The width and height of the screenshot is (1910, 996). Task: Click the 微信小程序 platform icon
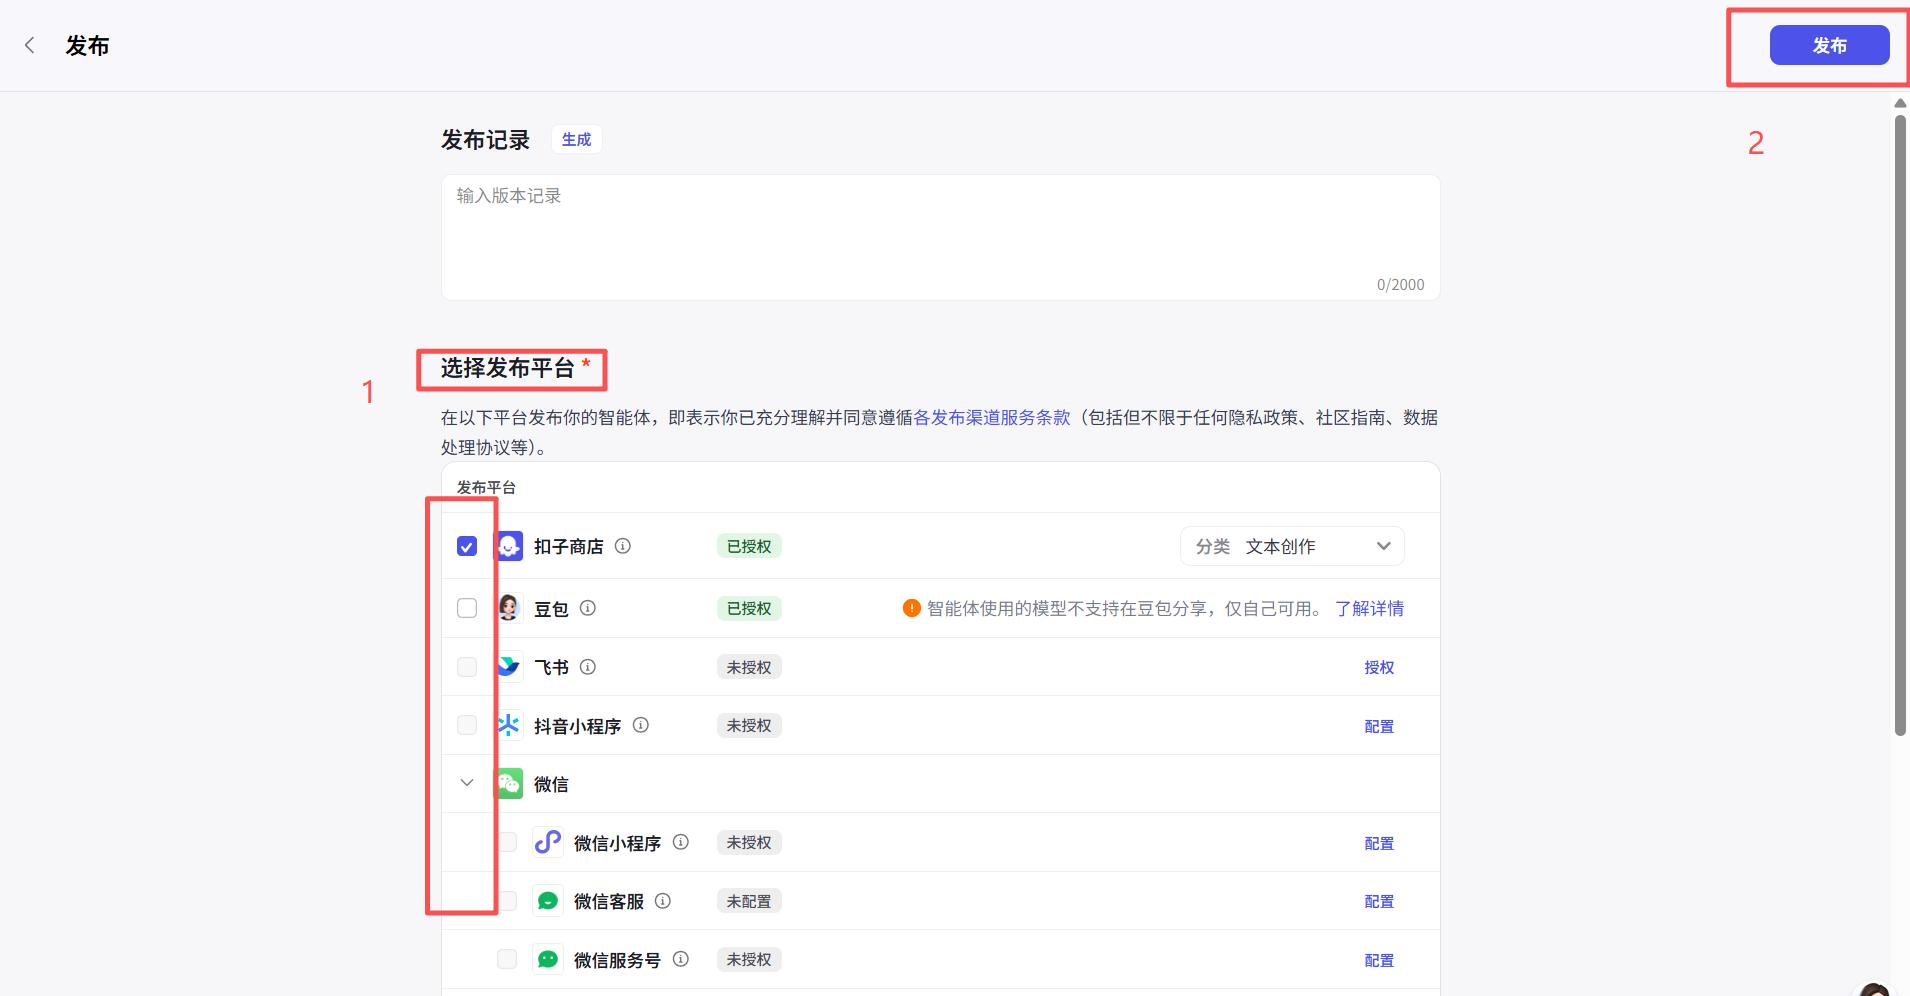(548, 842)
